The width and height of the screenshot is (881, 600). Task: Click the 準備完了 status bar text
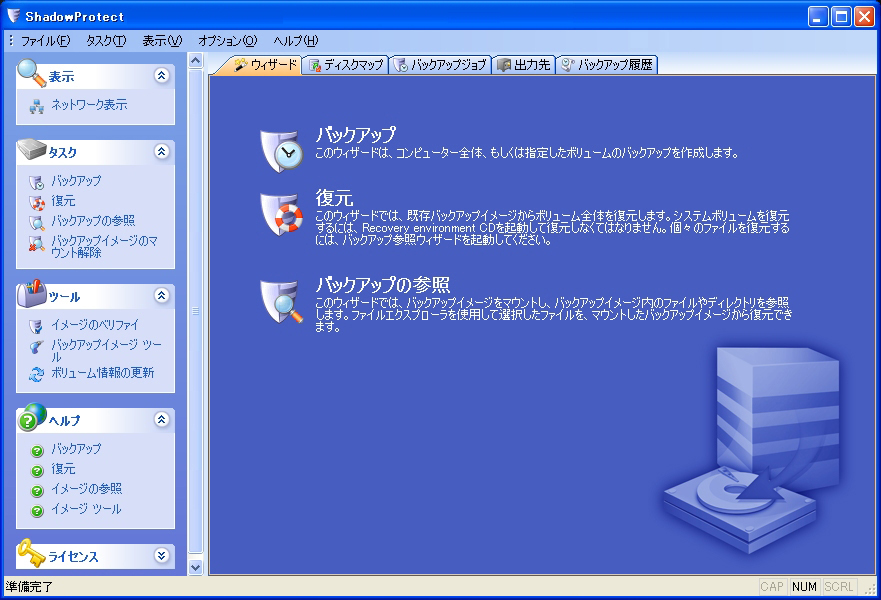point(29,587)
